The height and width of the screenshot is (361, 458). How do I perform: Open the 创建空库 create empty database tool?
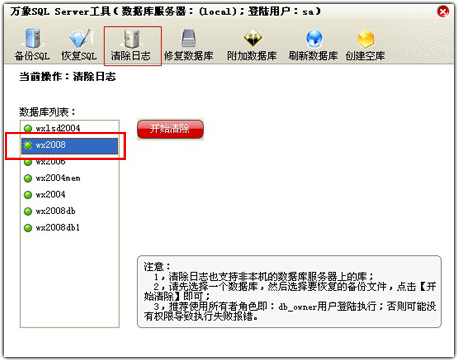[365, 45]
